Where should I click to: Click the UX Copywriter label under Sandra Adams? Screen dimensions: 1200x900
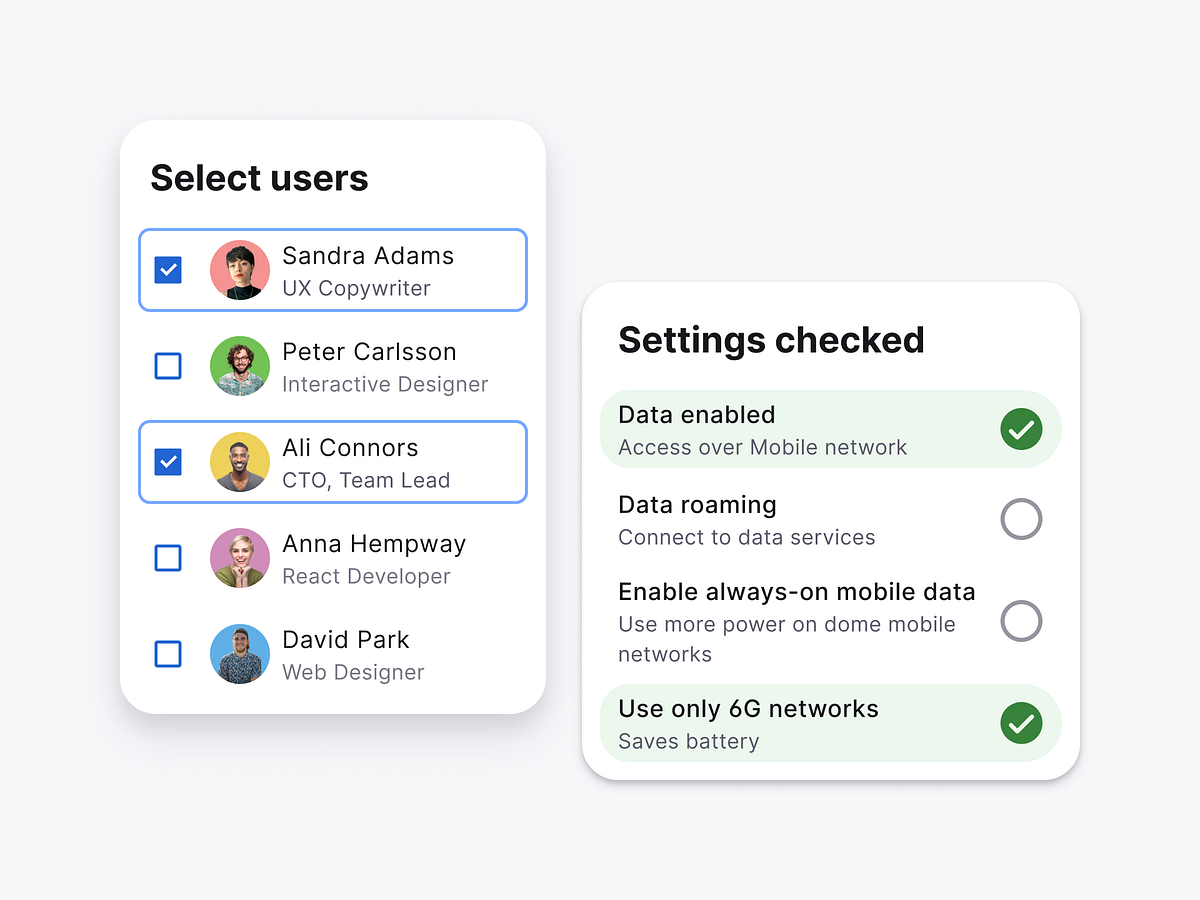357,287
